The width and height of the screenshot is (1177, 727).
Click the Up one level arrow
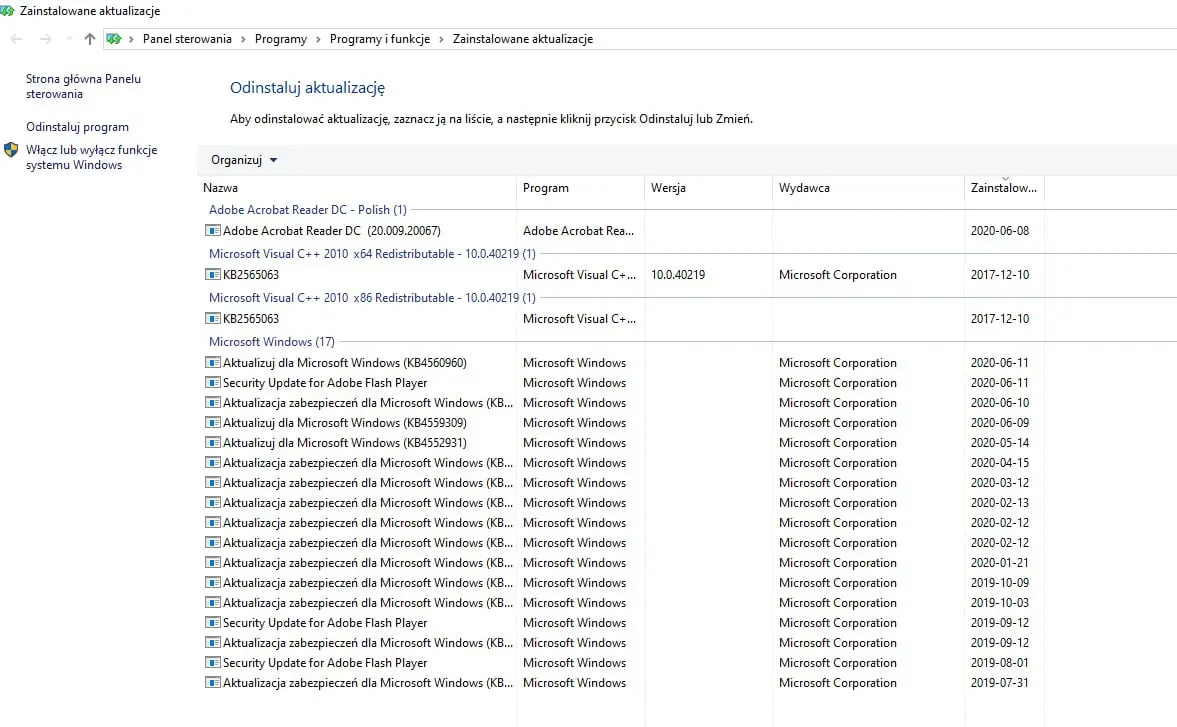point(89,39)
